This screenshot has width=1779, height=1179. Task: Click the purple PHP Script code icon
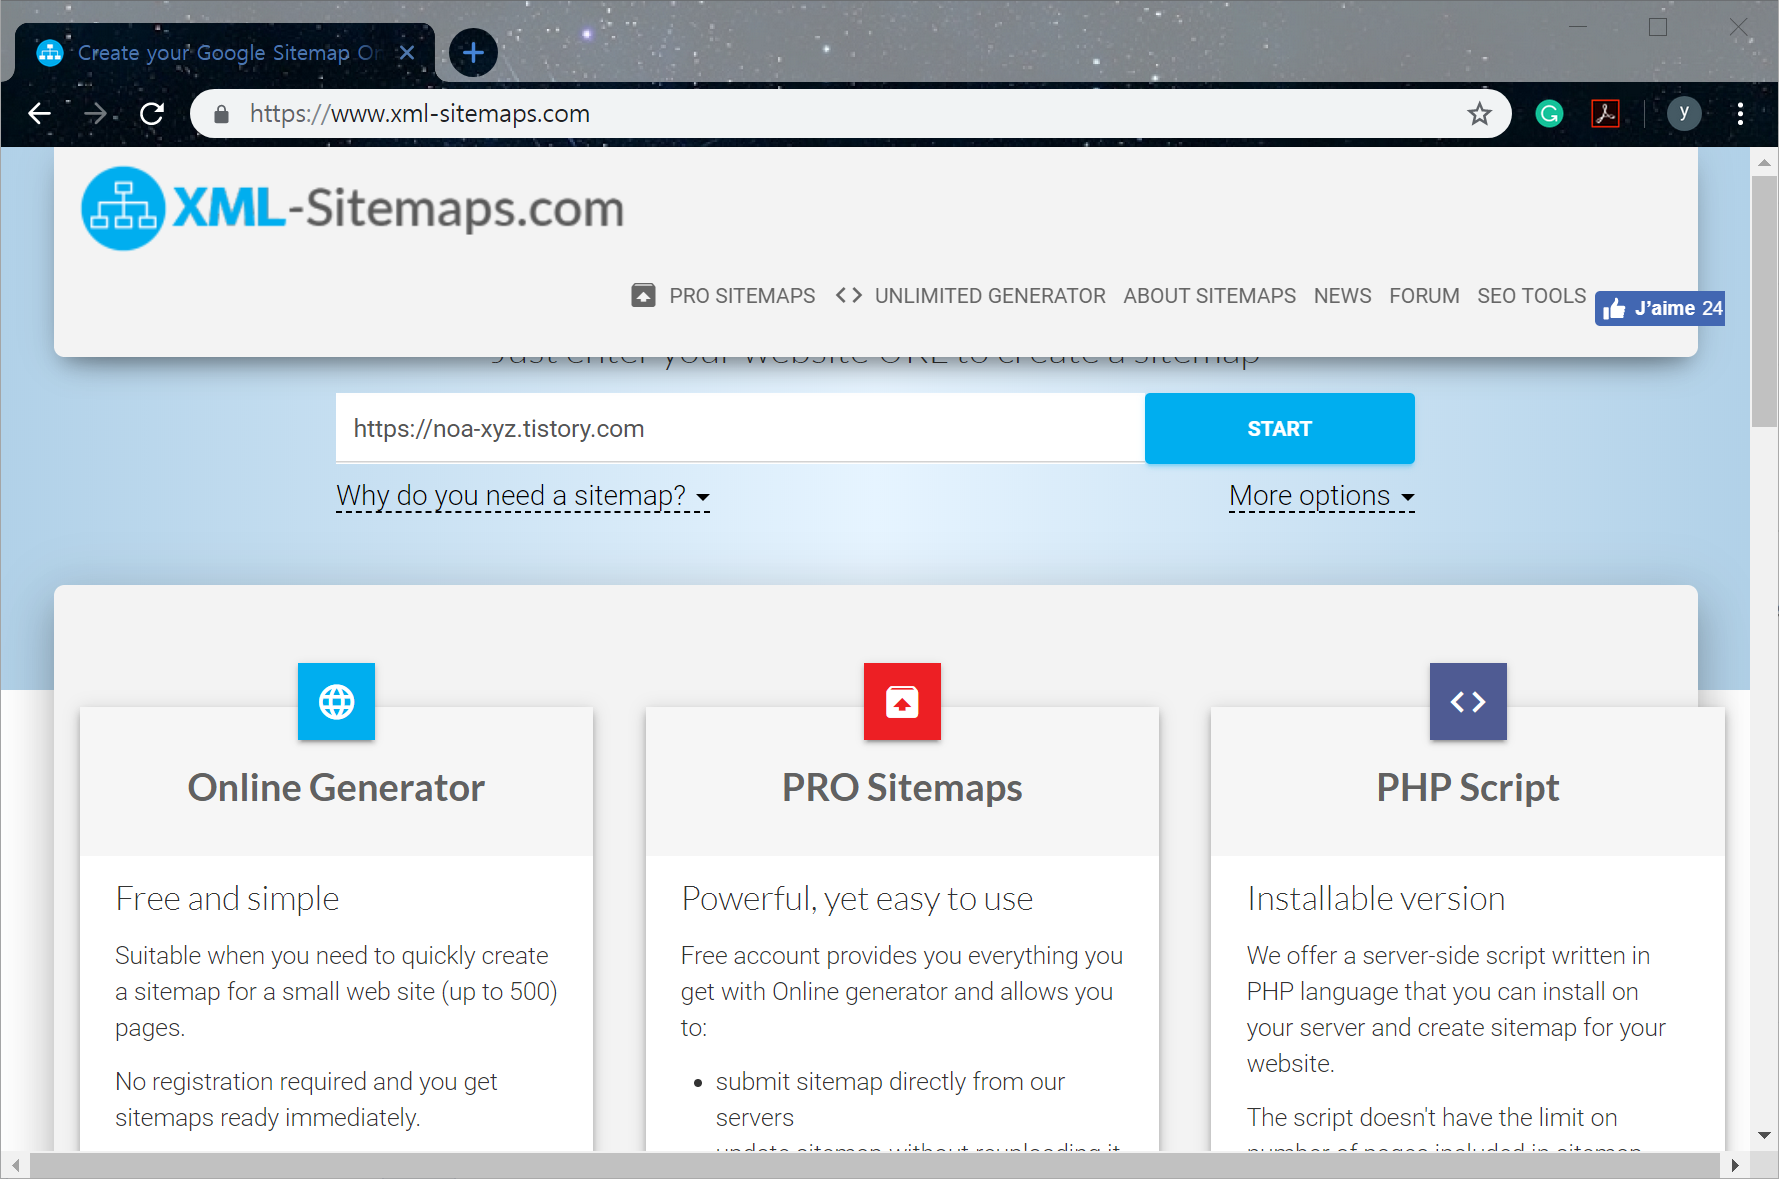pos(1468,702)
